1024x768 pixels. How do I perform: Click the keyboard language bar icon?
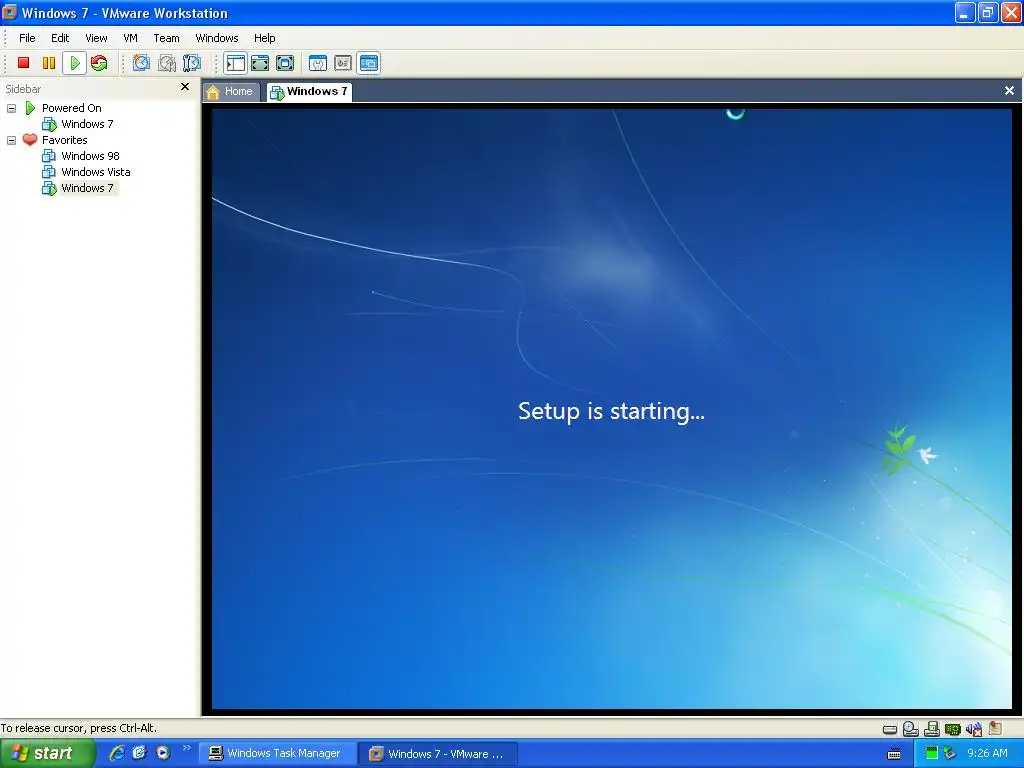[894, 754]
